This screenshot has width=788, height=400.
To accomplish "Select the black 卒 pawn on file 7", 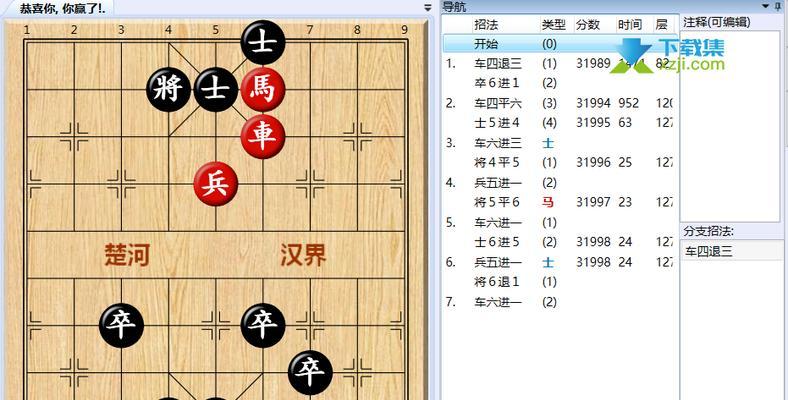I will (310, 372).
